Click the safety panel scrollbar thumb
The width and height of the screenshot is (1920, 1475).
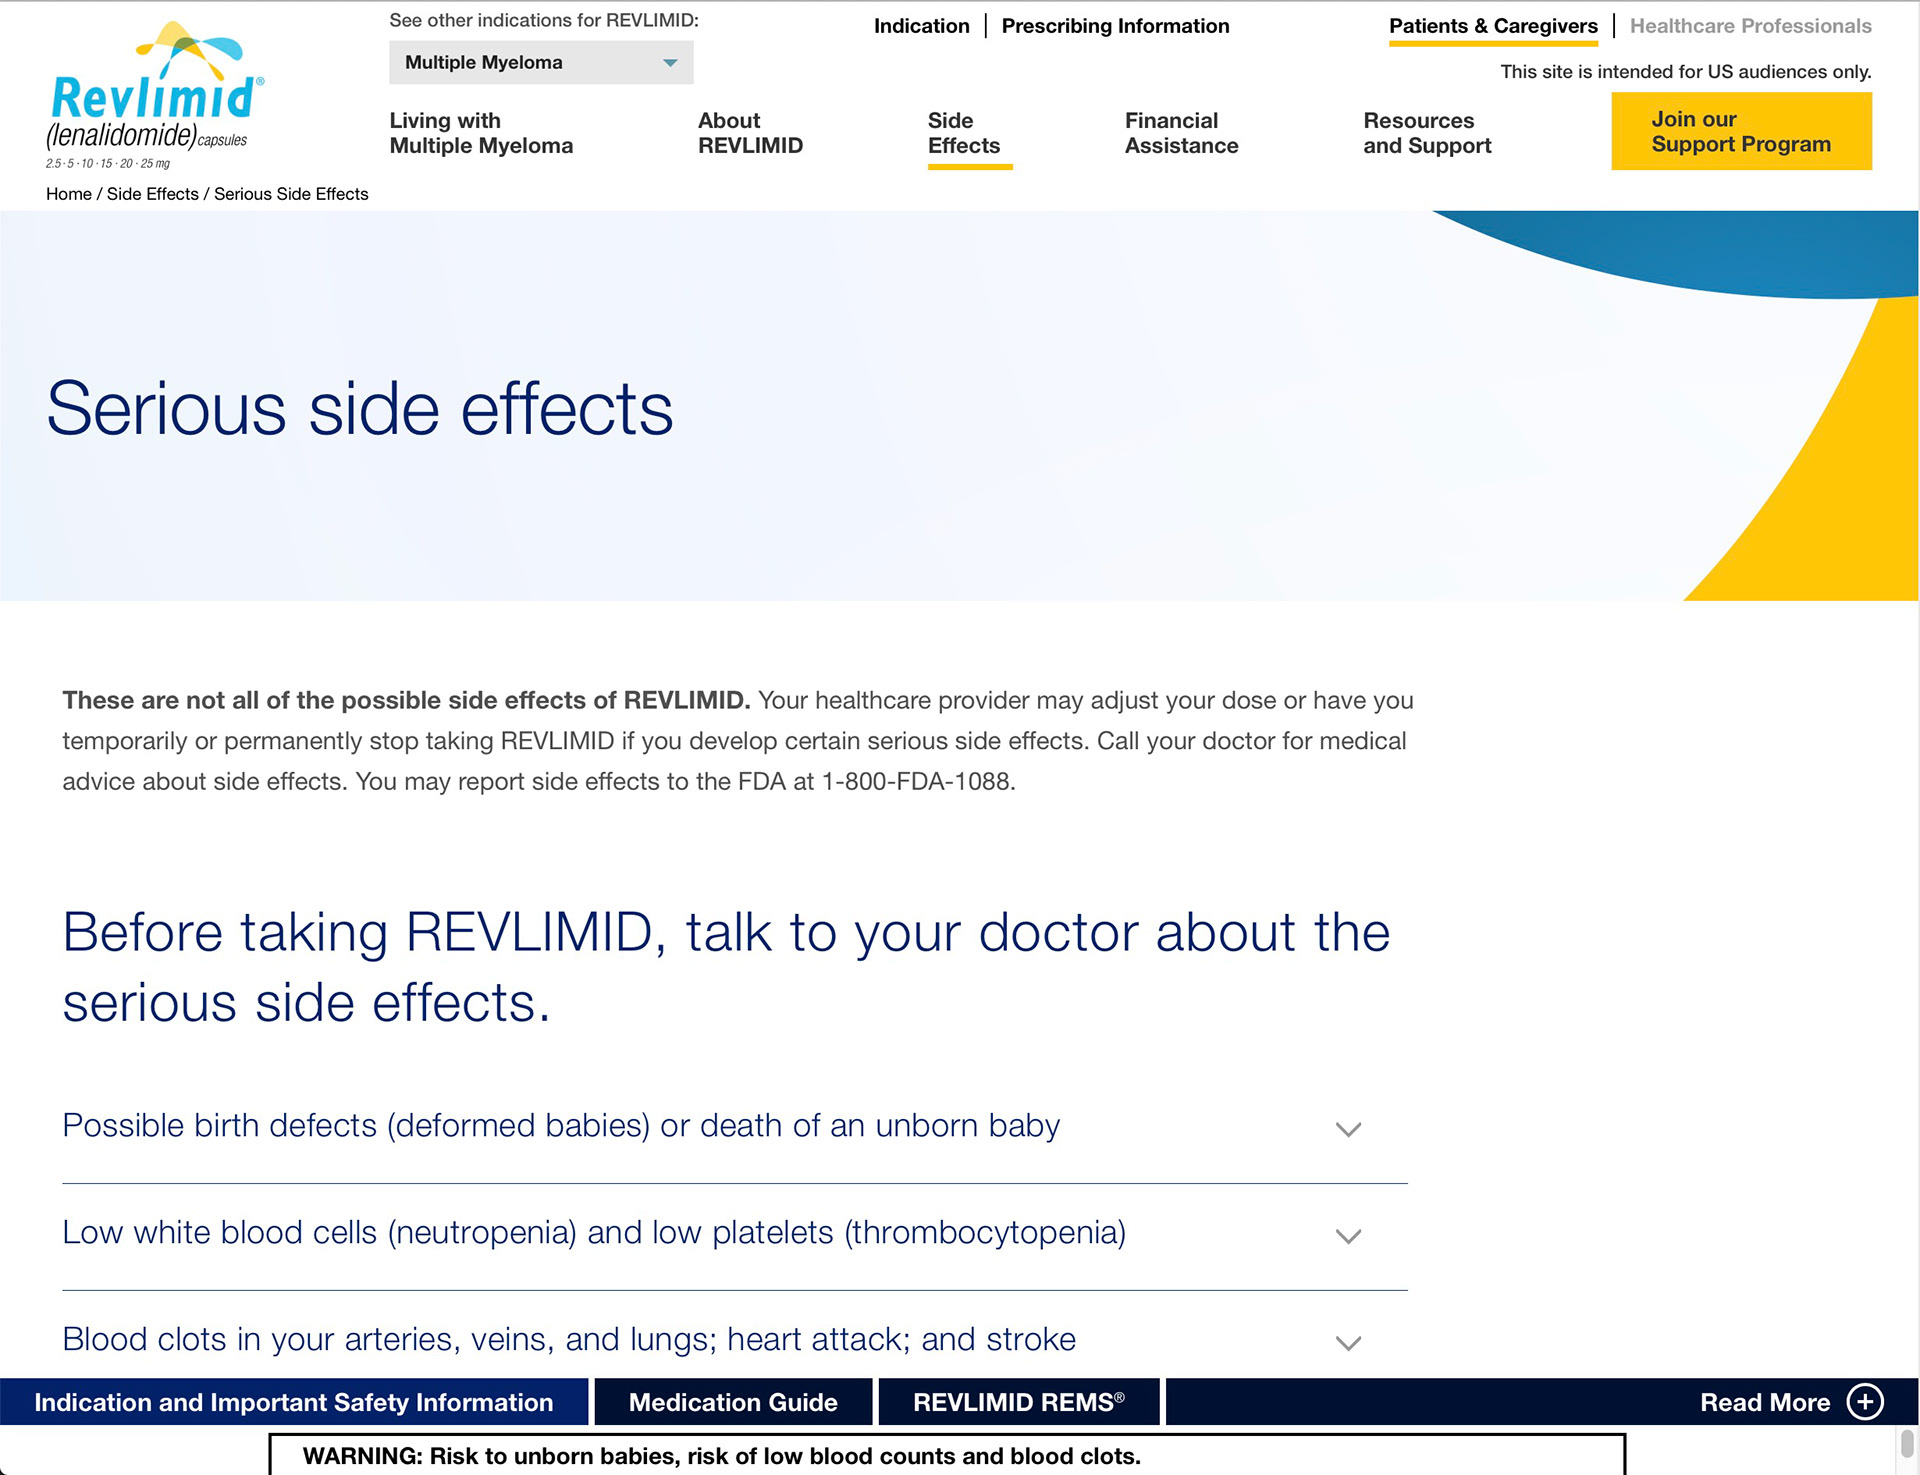point(1907,1444)
